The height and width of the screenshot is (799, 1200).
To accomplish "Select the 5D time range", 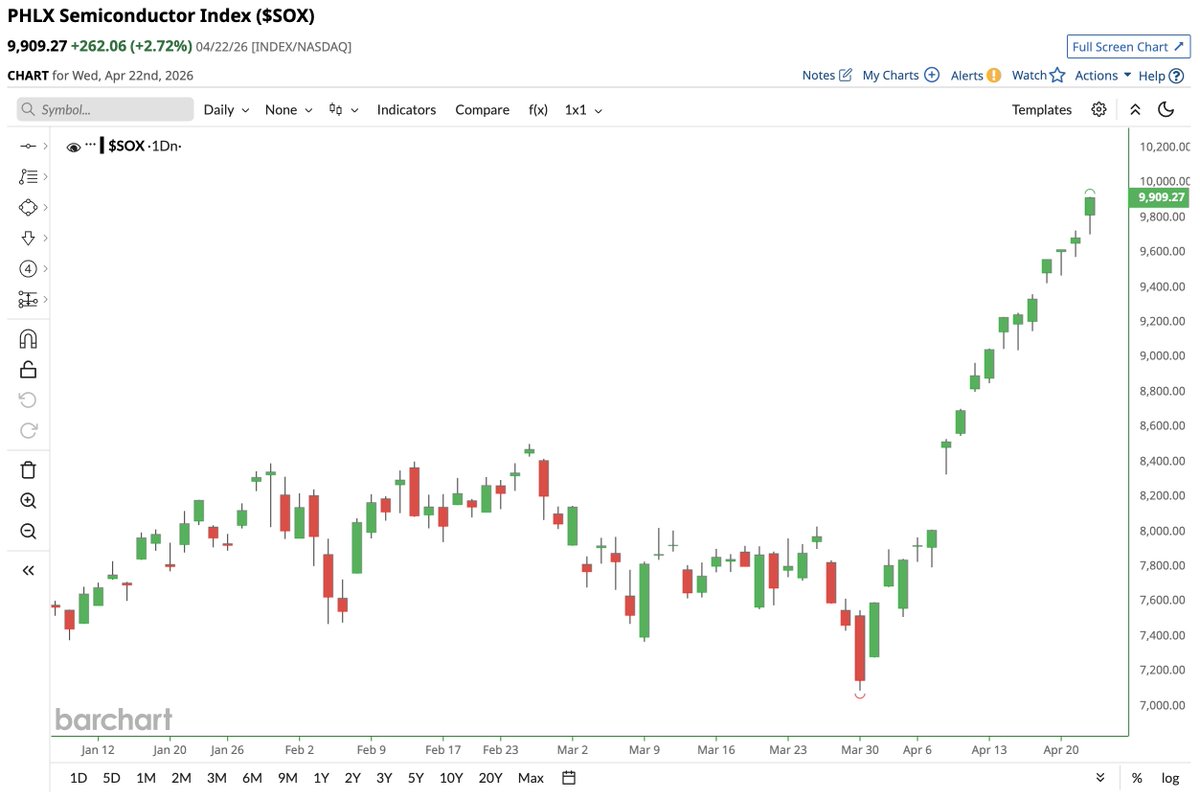I will point(111,777).
